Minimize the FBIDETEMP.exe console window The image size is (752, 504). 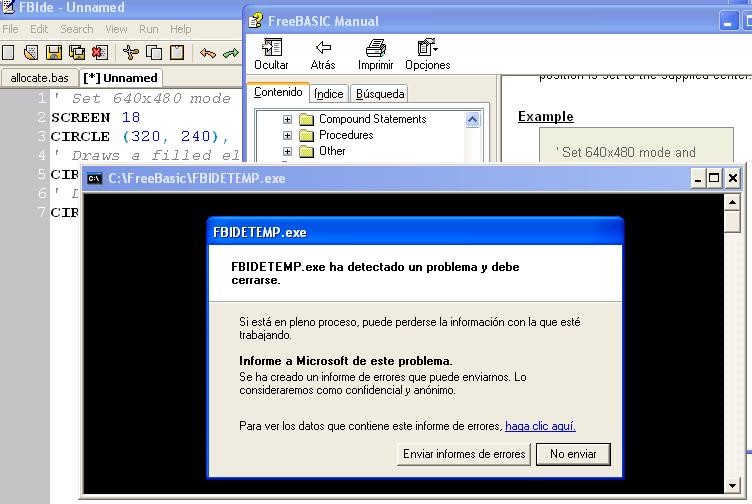(x=698, y=179)
